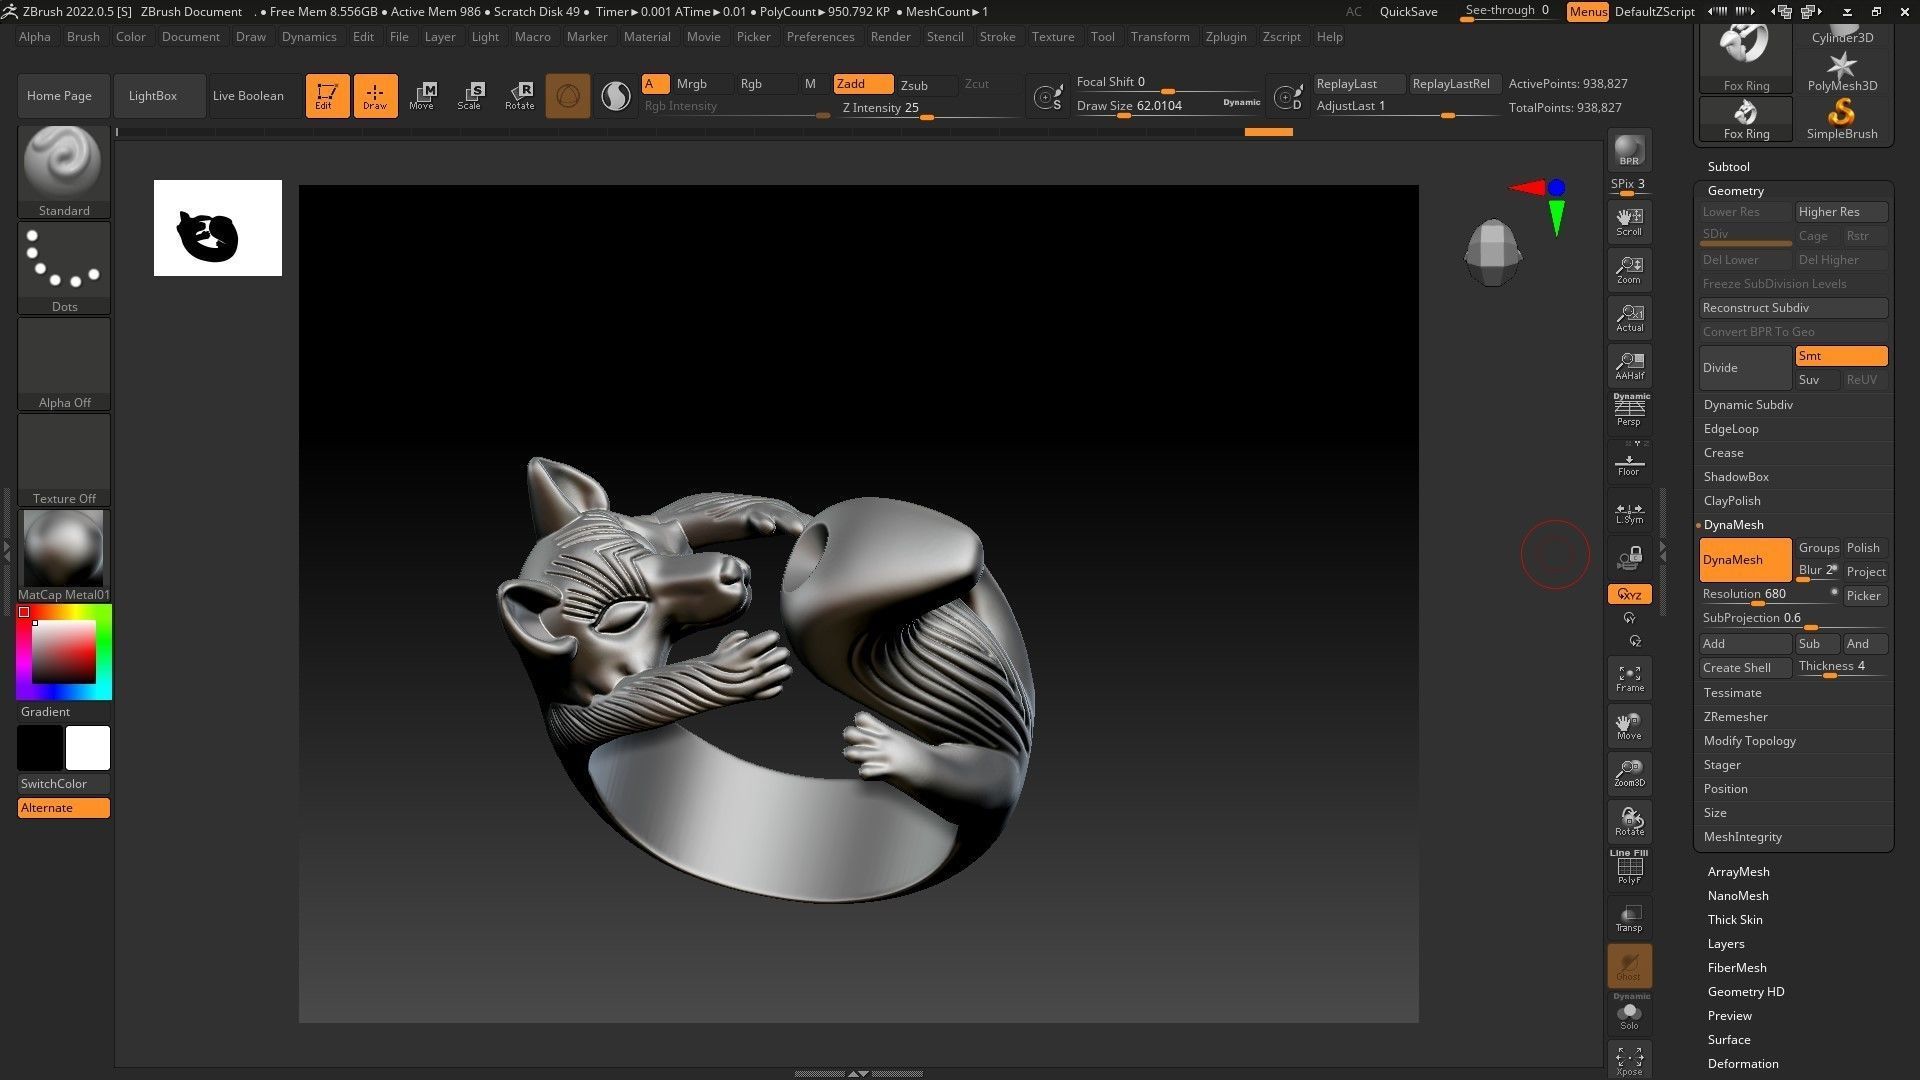Select the Scroll canvas icon
This screenshot has width=1920, height=1080.
(x=1629, y=222)
